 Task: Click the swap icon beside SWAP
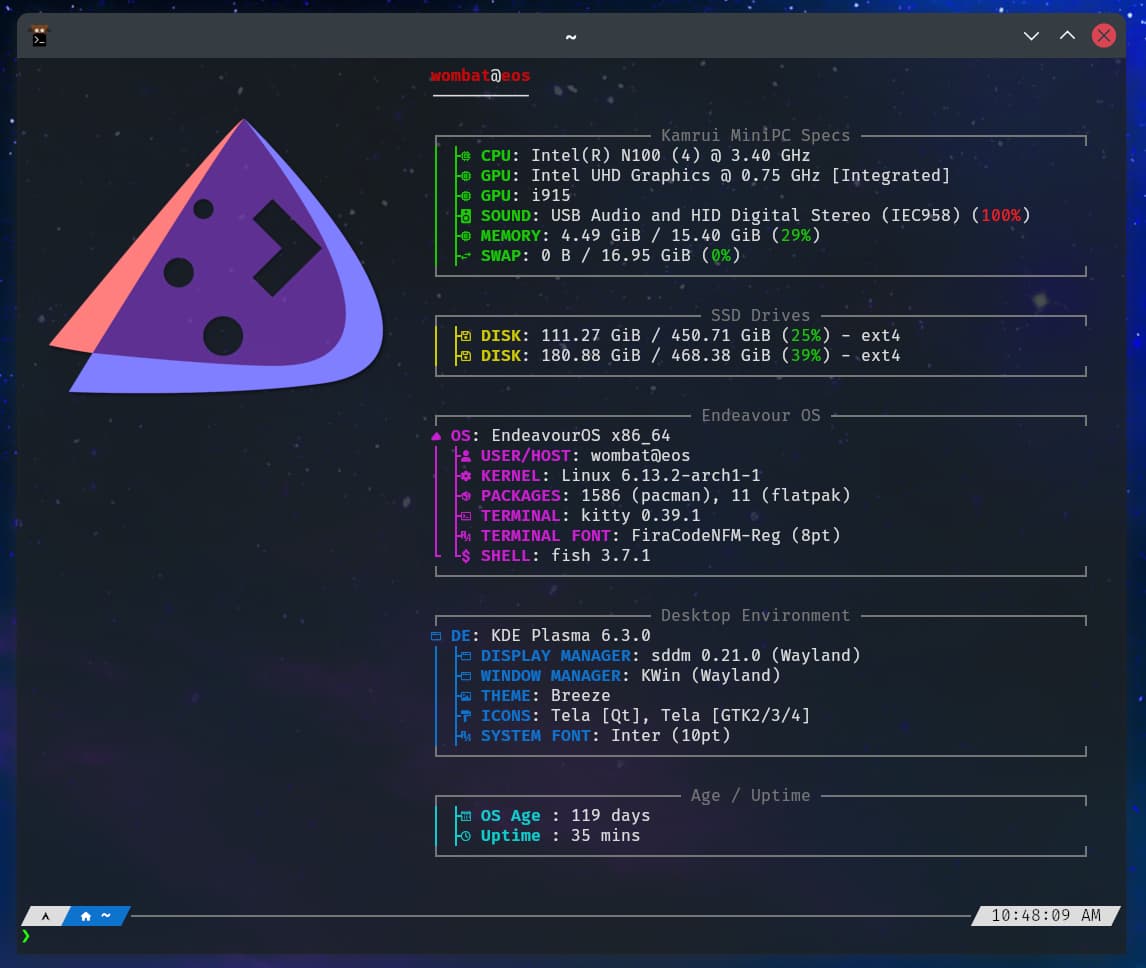466,256
